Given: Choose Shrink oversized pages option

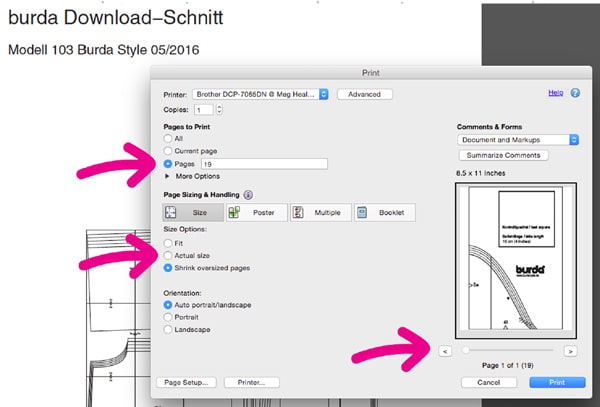Looking at the screenshot, I should (x=168, y=268).
